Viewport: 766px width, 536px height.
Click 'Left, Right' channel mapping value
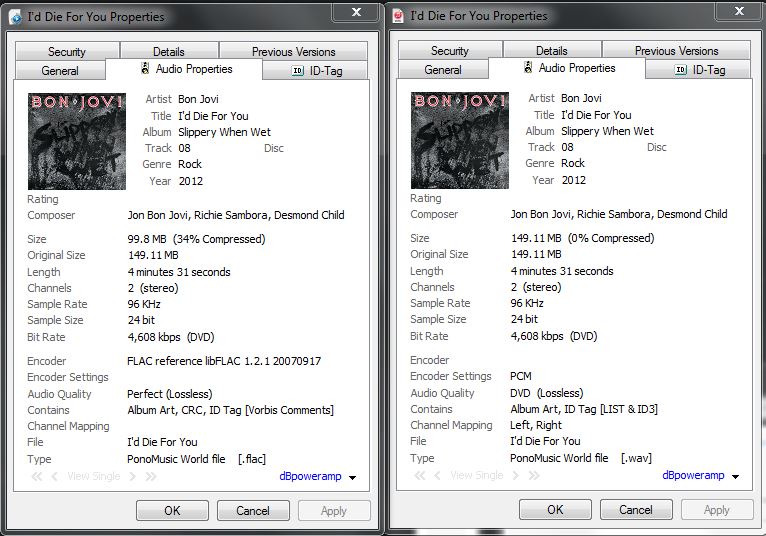(x=536, y=425)
